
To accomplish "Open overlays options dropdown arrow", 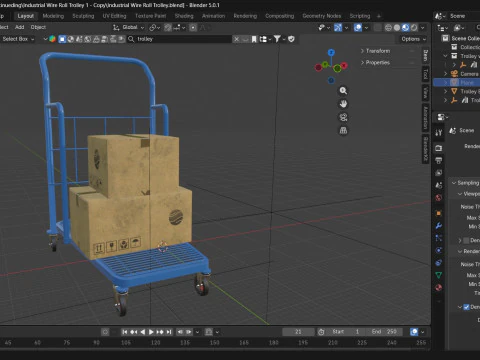I will tap(366, 28).
